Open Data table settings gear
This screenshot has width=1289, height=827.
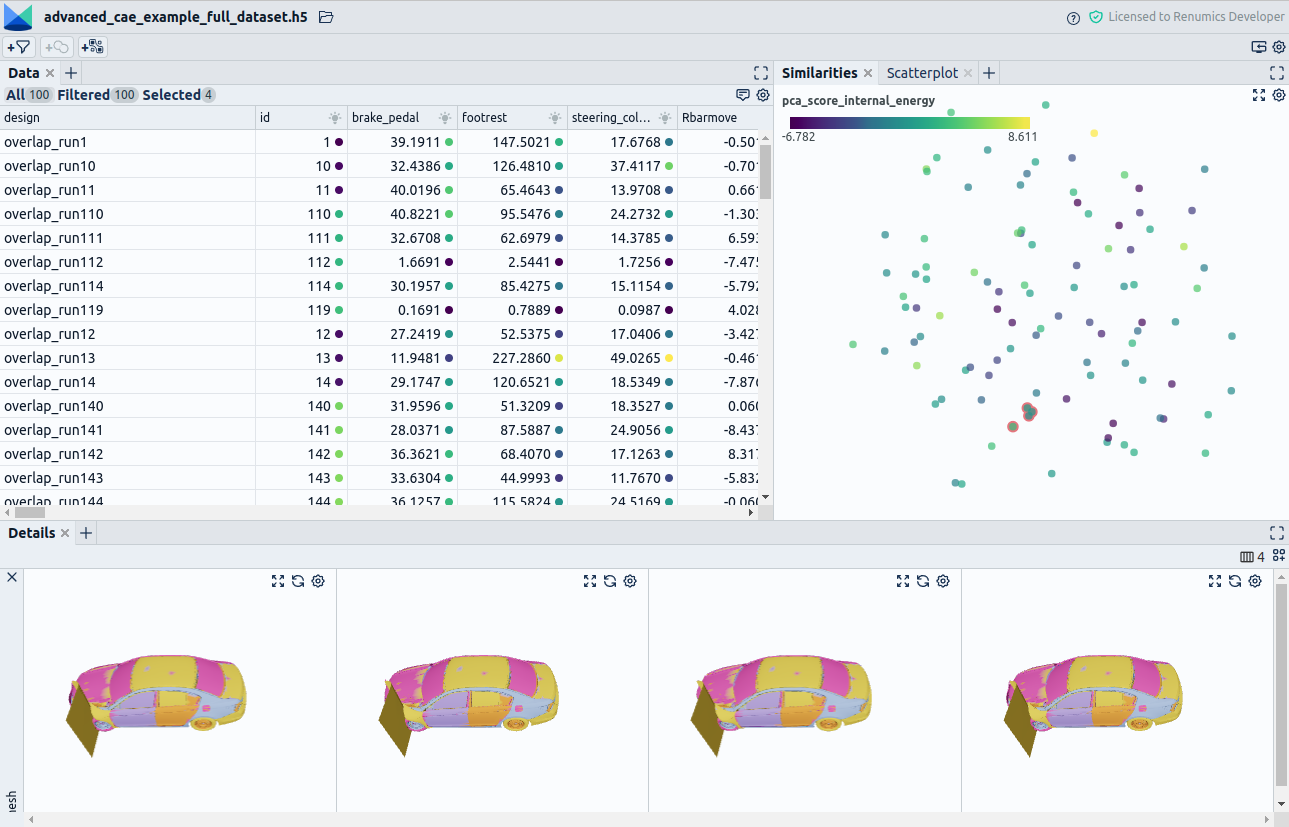click(x=763, y=95)
